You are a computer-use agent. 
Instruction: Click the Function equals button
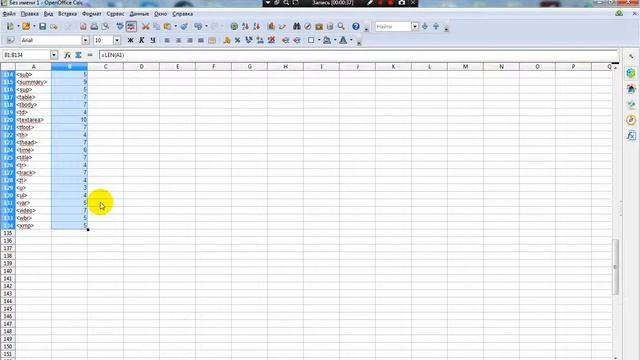pos(90,55)
